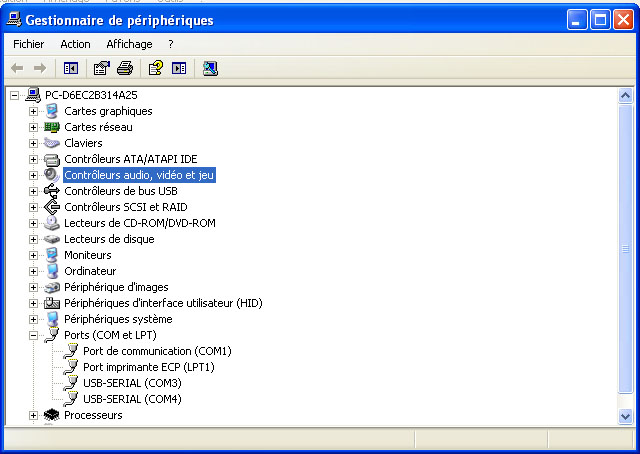Click the Processeurs chip icon
The image size is (640, 454).
click(52, 415)
